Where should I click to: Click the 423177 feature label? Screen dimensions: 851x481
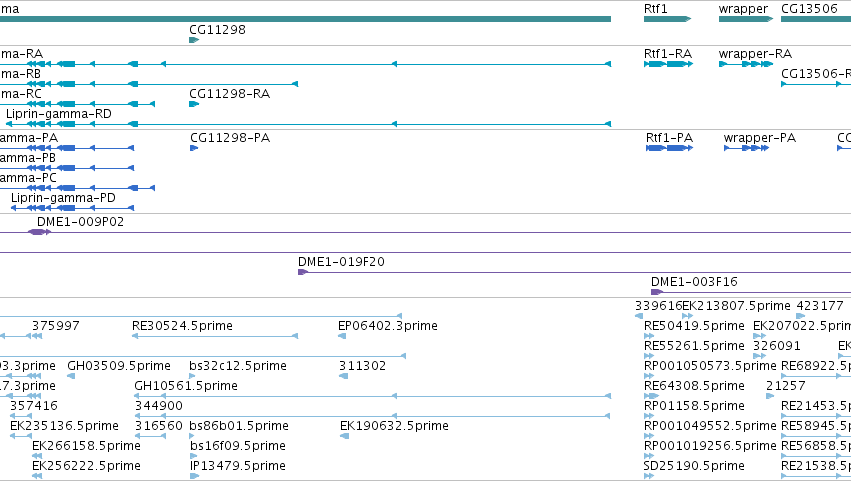click(x=820, y=306)
